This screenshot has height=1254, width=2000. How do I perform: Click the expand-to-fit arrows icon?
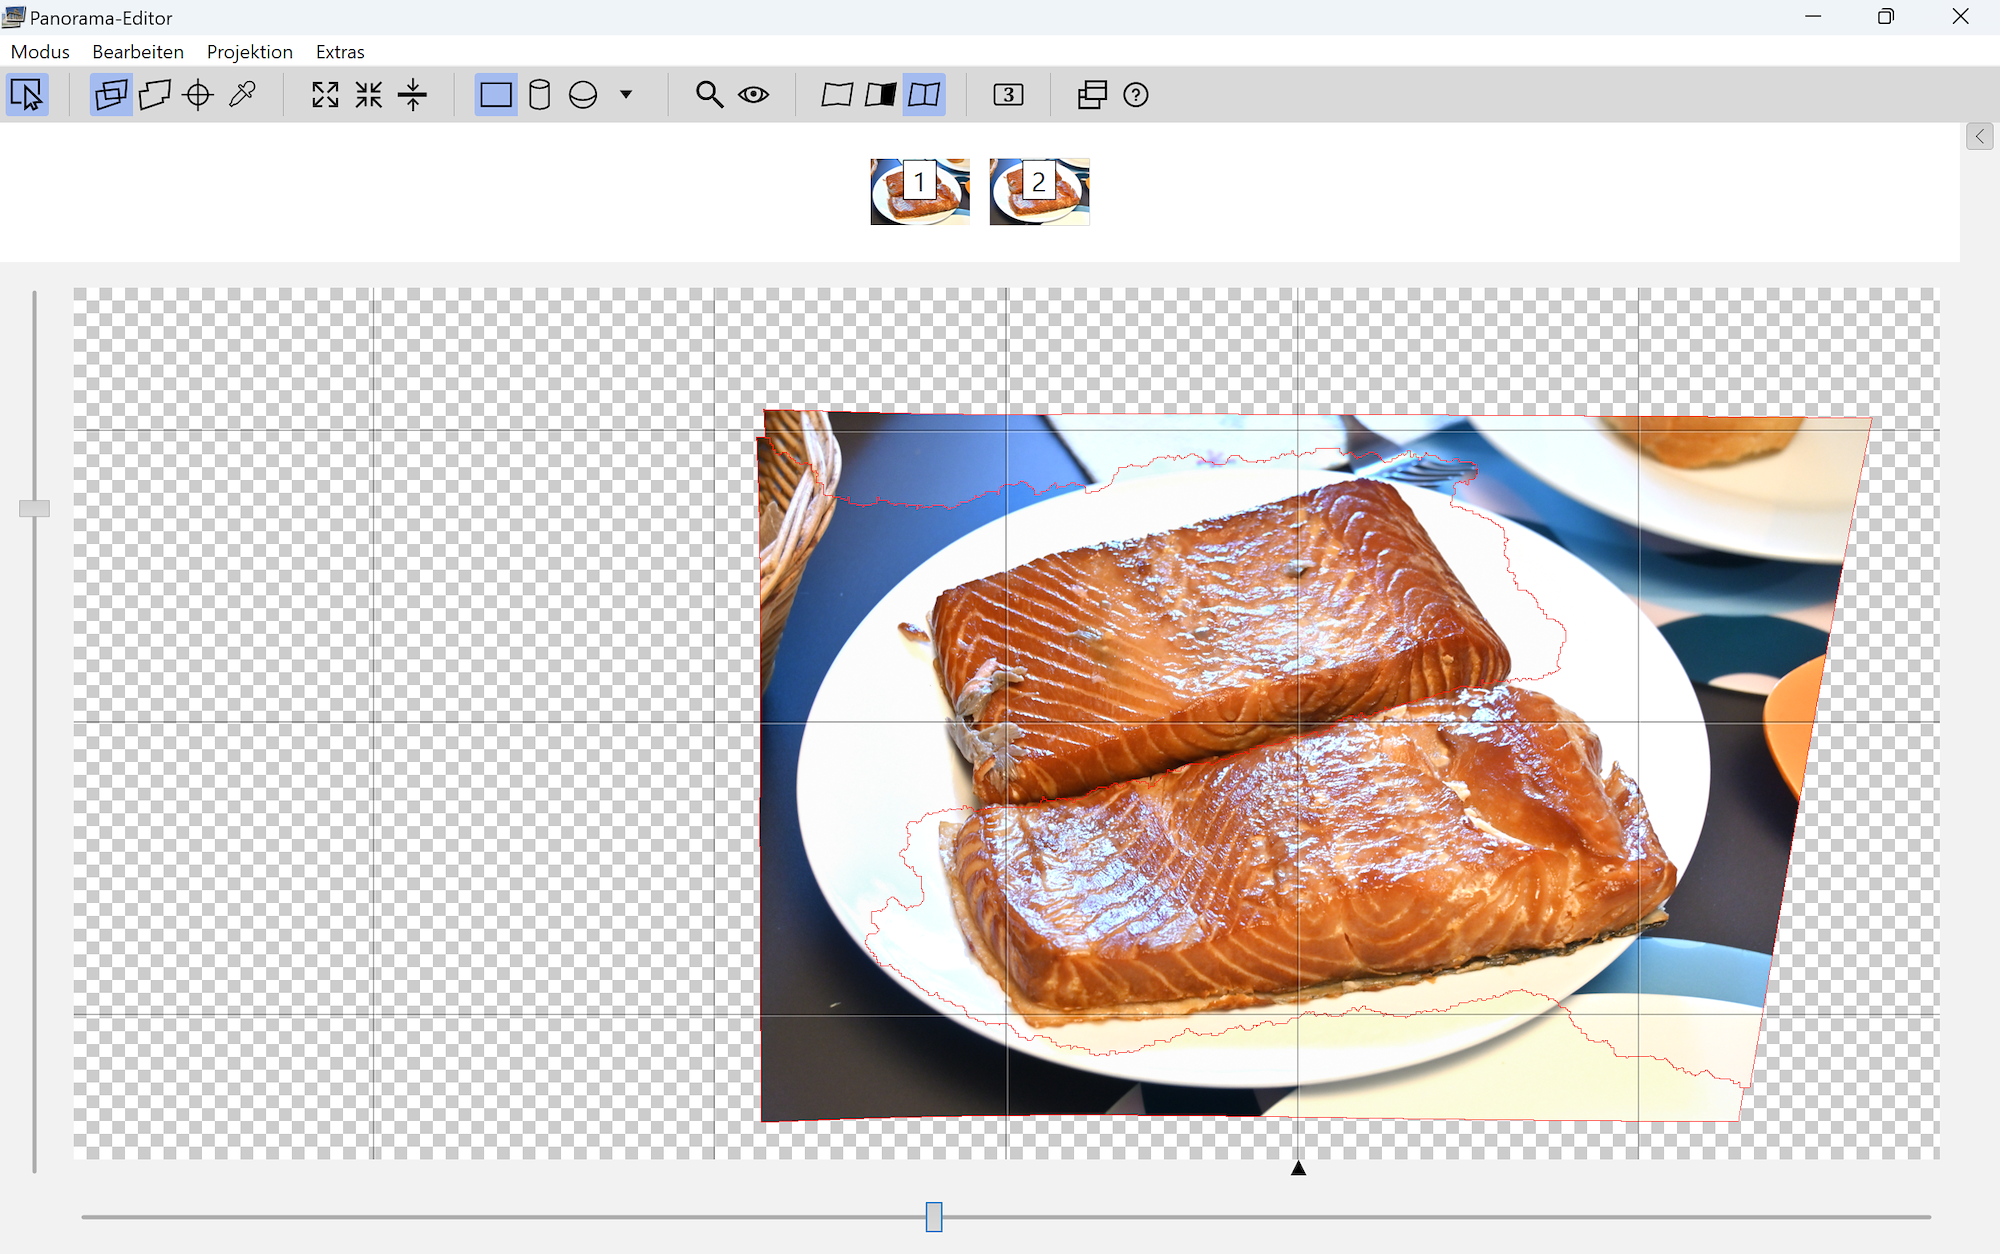[325, 95]
